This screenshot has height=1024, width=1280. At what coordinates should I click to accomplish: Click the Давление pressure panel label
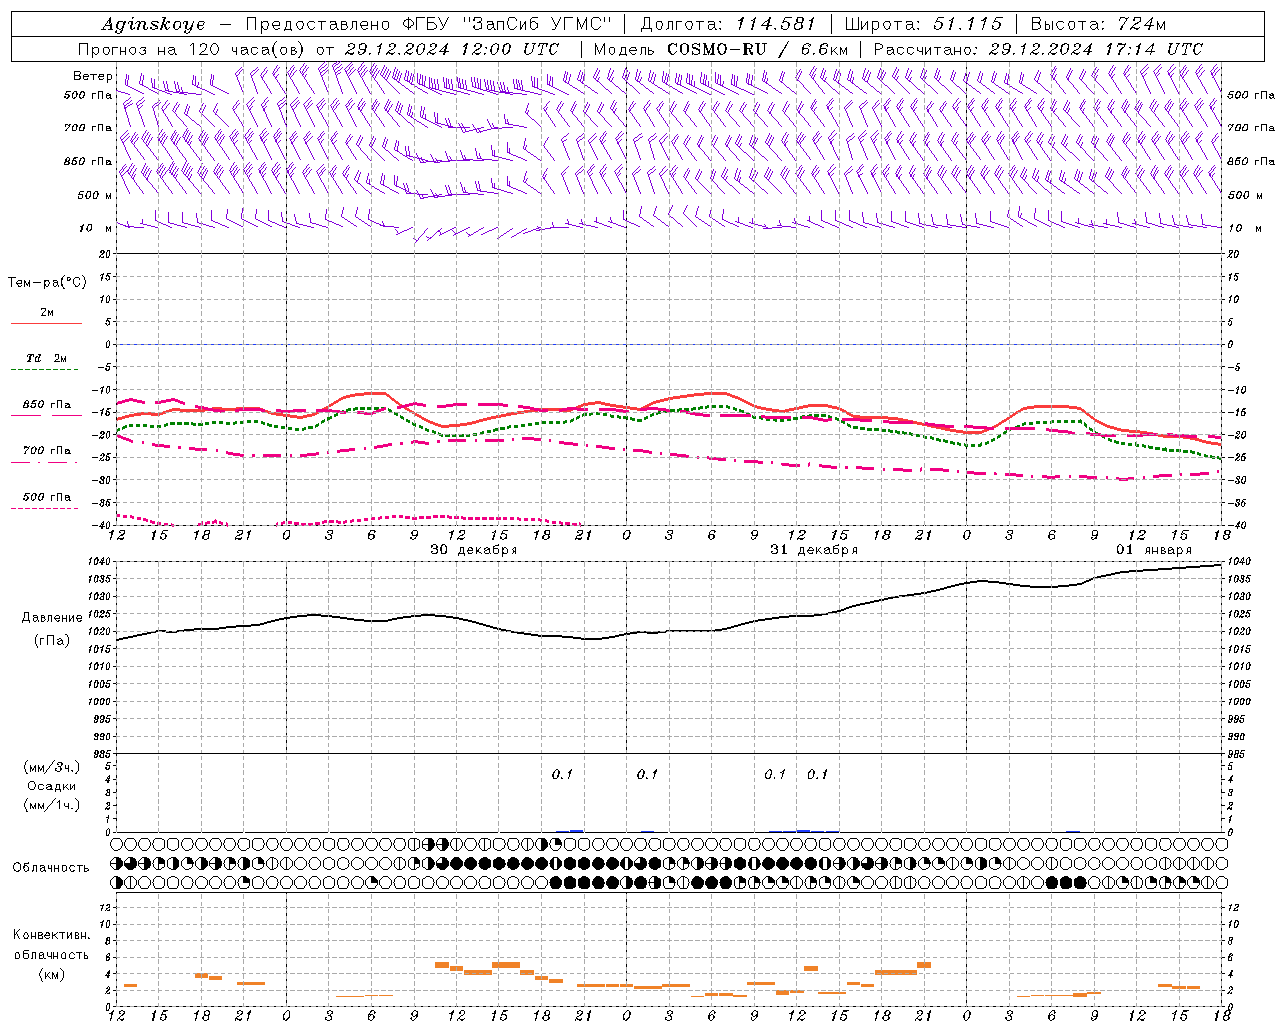pyautogui.click(x=52, y=618)
